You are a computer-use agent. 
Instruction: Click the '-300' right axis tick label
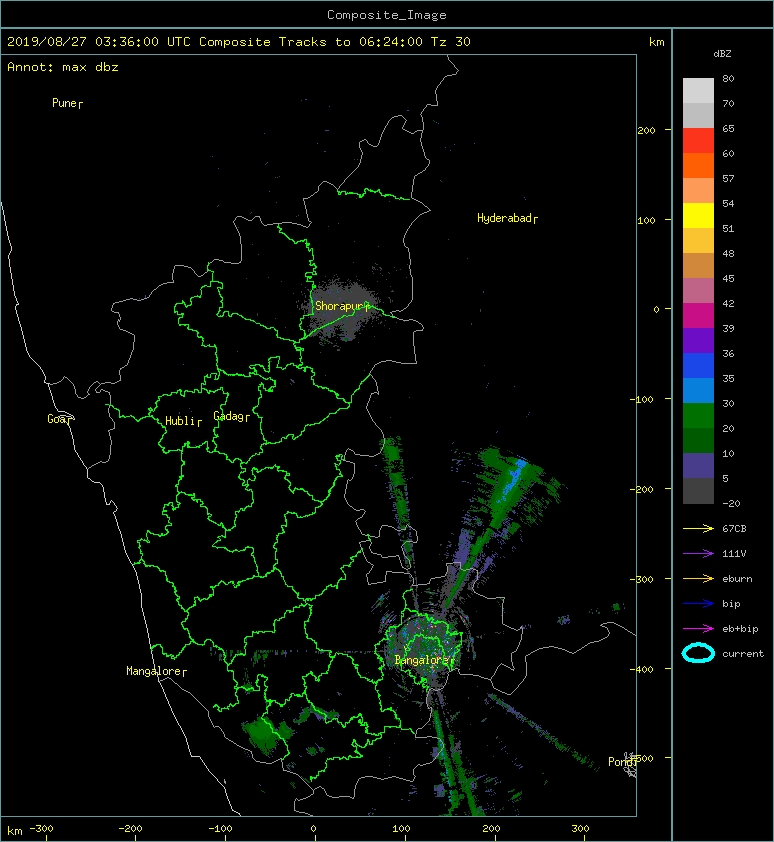point(641,579)
